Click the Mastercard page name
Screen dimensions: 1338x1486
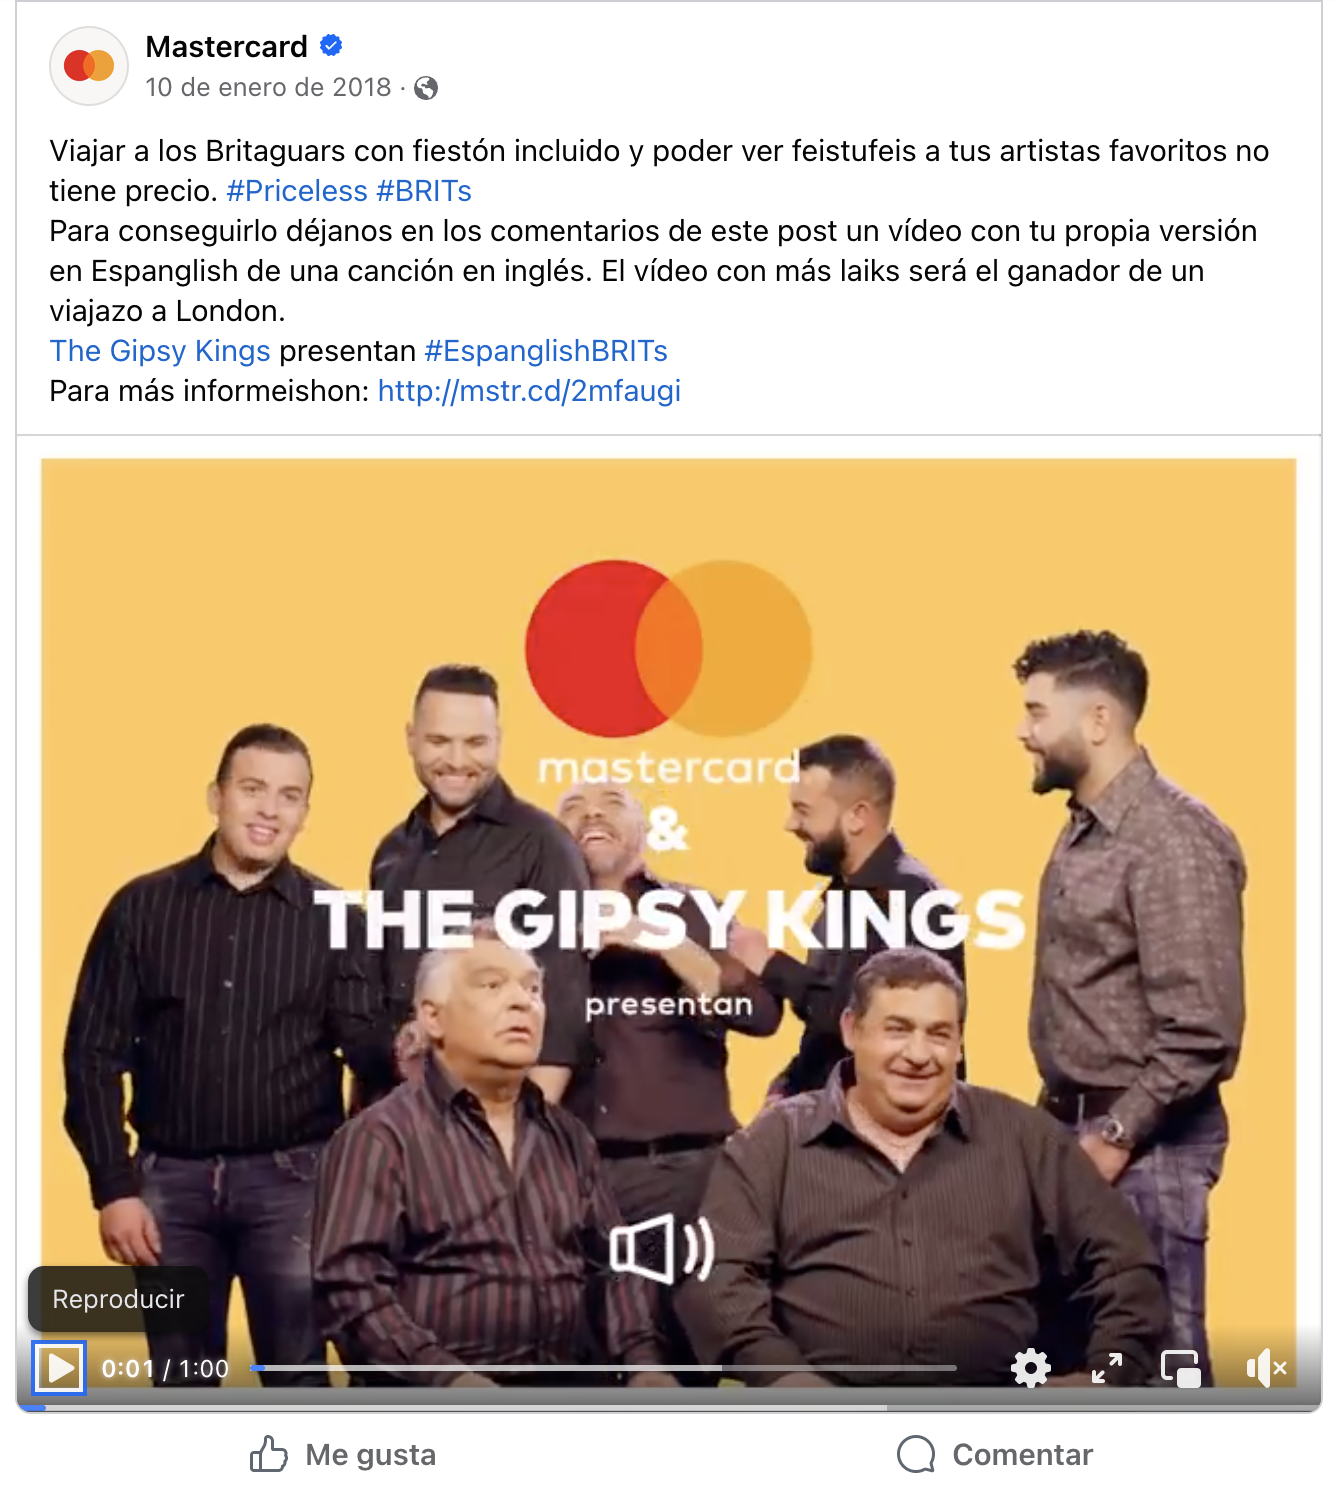(x=227, y=46)
